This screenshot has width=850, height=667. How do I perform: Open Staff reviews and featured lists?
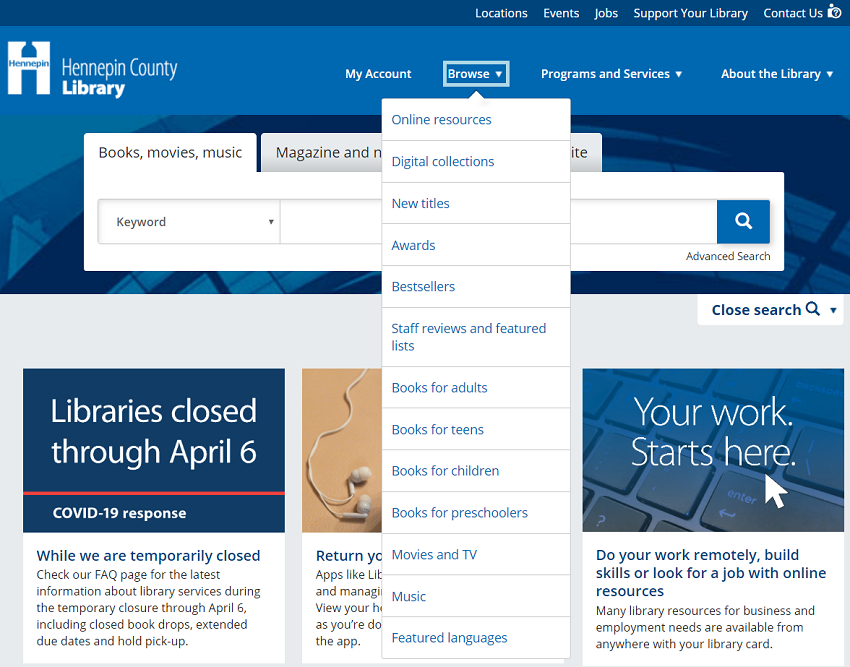pyautogui.click(x=476, y=337)
